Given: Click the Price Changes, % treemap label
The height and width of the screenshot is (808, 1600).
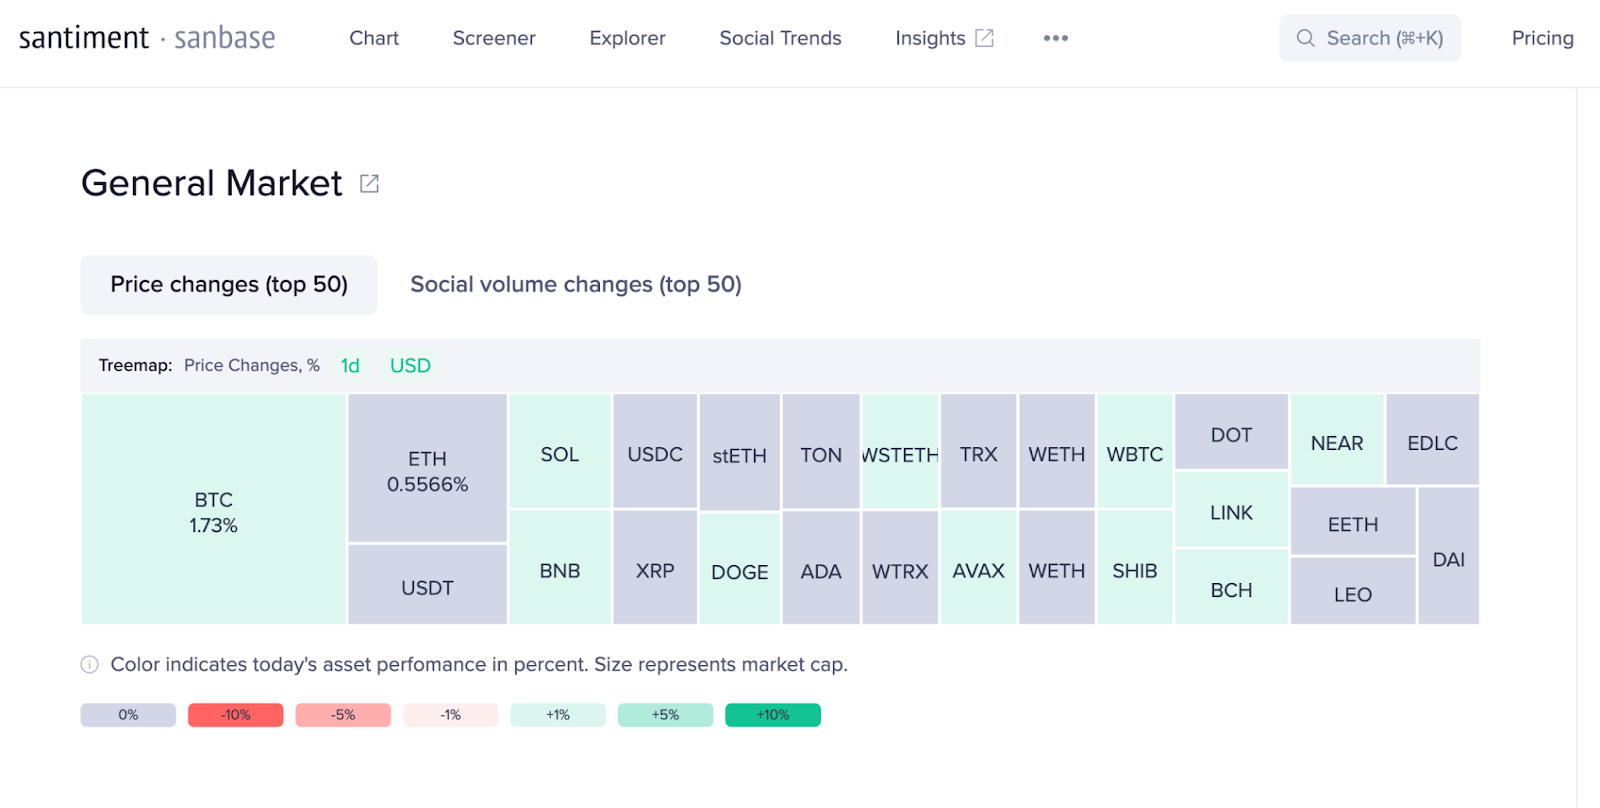Looking at the screenshot, I should point(252,366).
